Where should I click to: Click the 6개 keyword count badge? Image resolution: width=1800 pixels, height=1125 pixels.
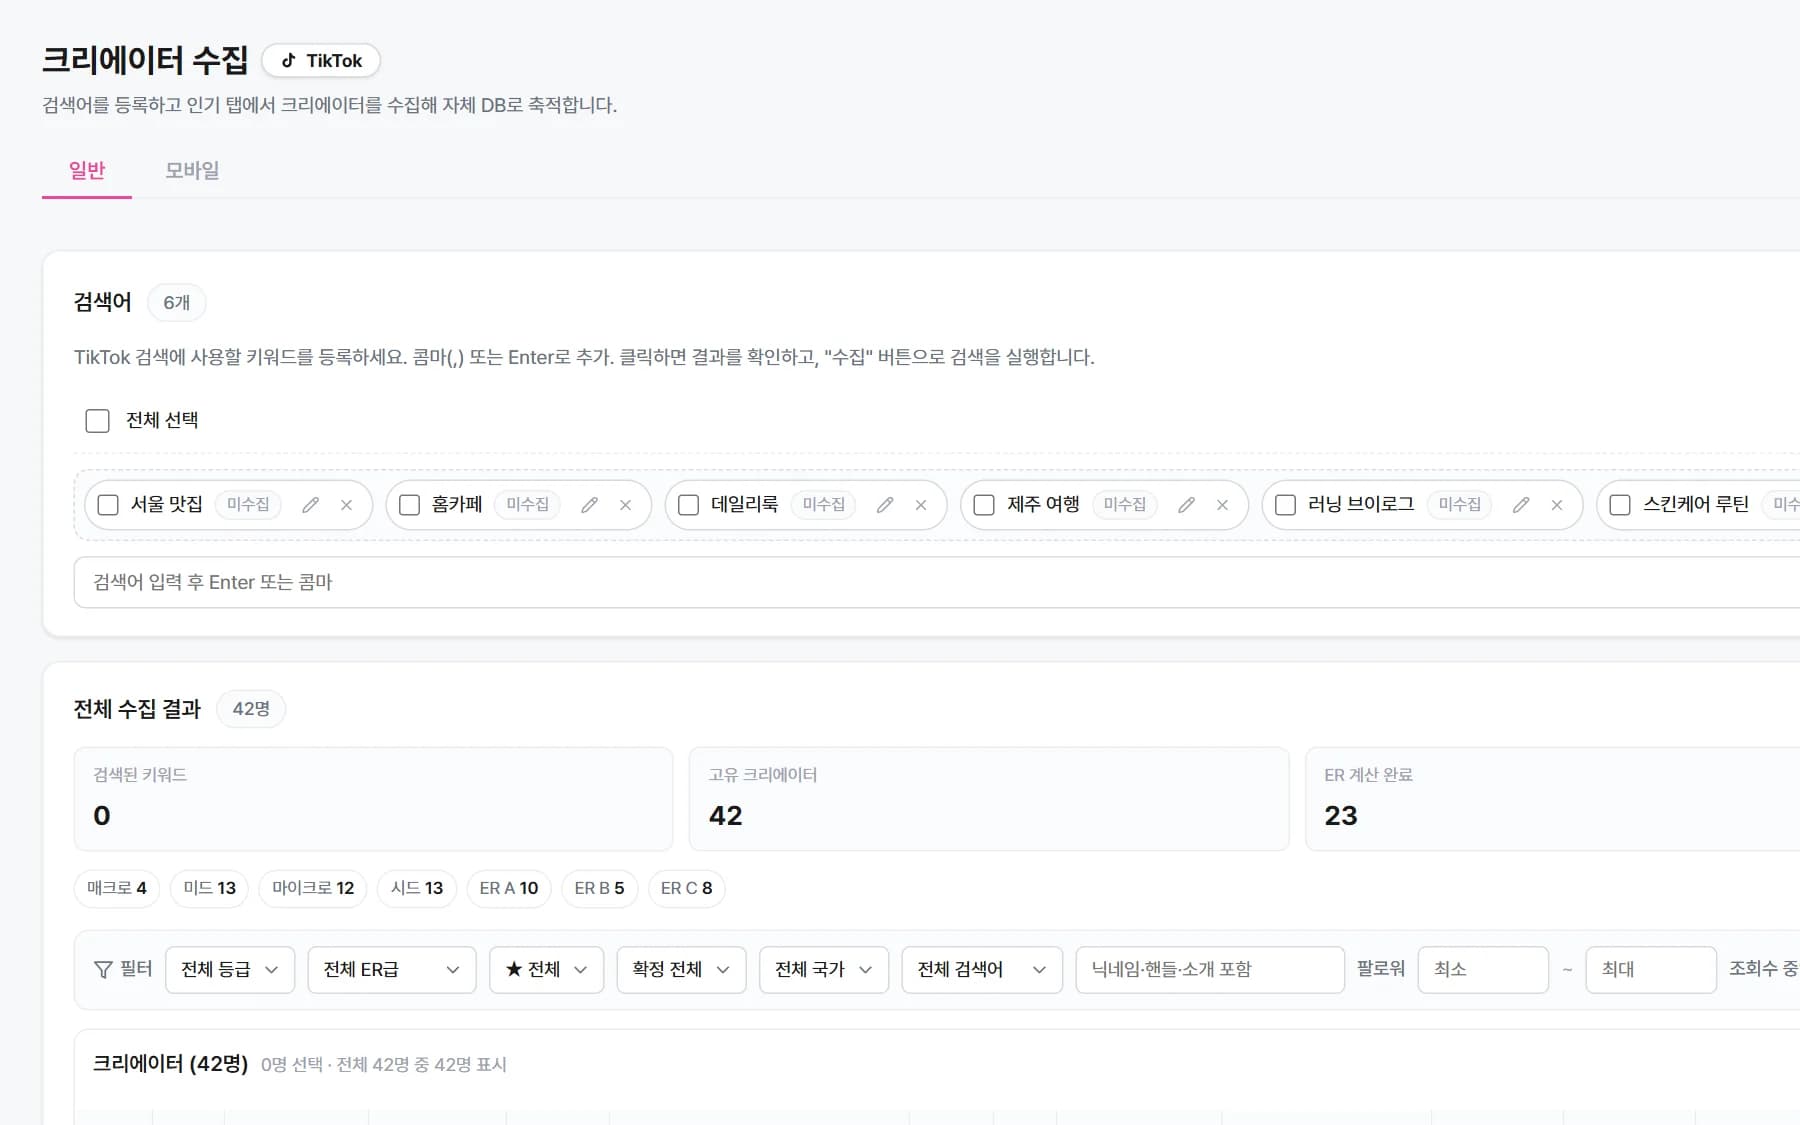click(177, 302)
